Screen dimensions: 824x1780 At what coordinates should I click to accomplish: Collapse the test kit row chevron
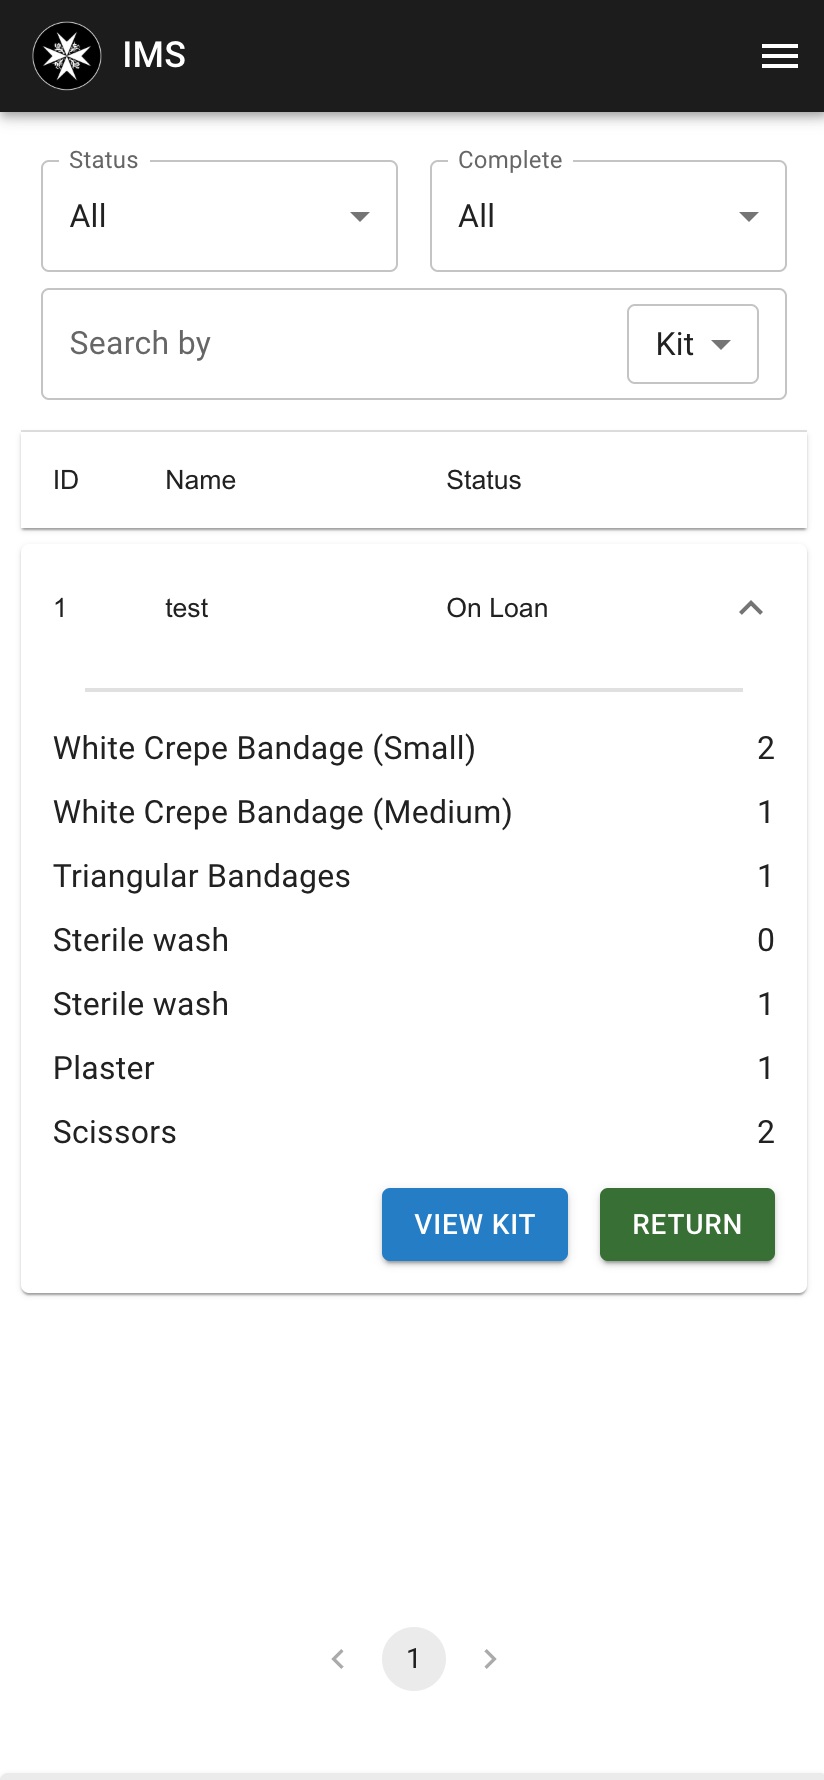[x=750, y=608]
